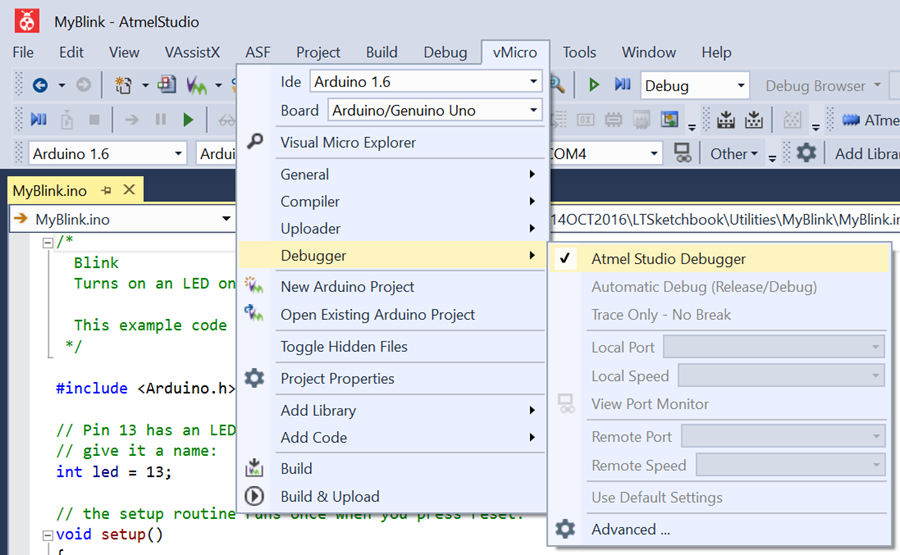This screenshot has width=900, height=555.
Task: Click the green continue arrow in debug toolbar
Action: tap(188, 119)
